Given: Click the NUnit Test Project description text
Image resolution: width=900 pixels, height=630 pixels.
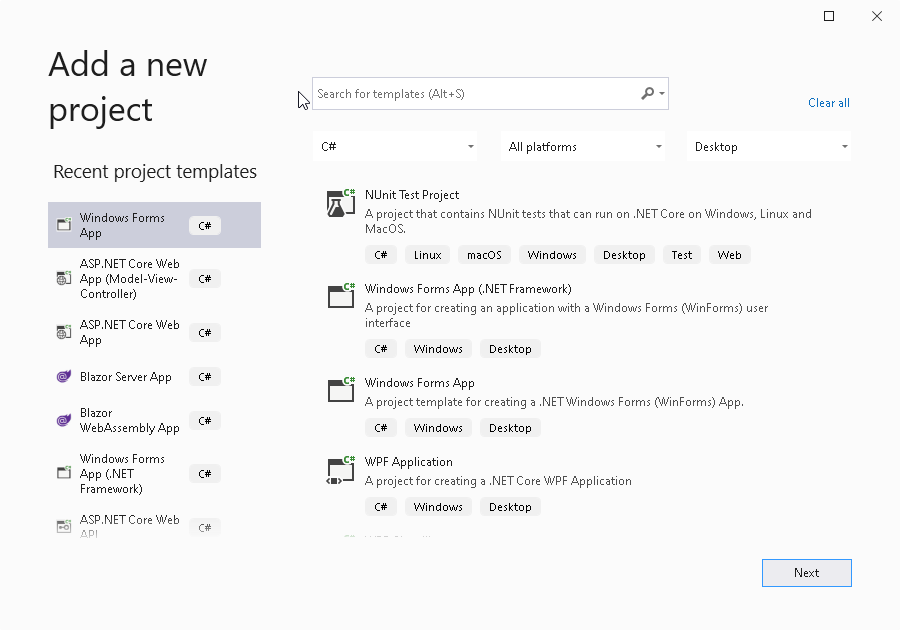Looking at the screenshot, I should [588, 221].
